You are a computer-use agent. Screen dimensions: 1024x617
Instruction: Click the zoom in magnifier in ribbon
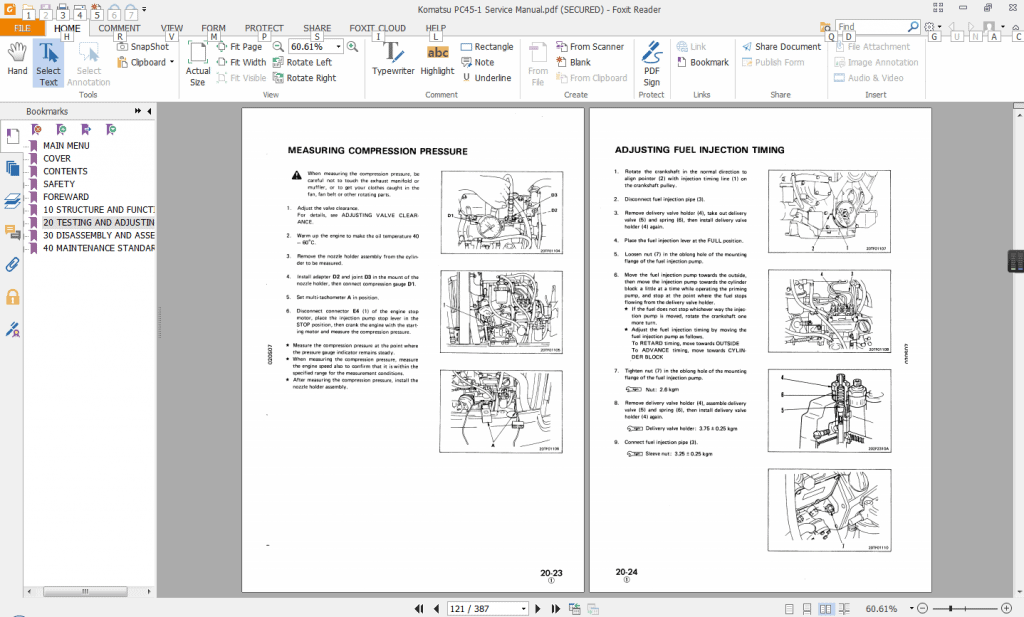point(353,46)
